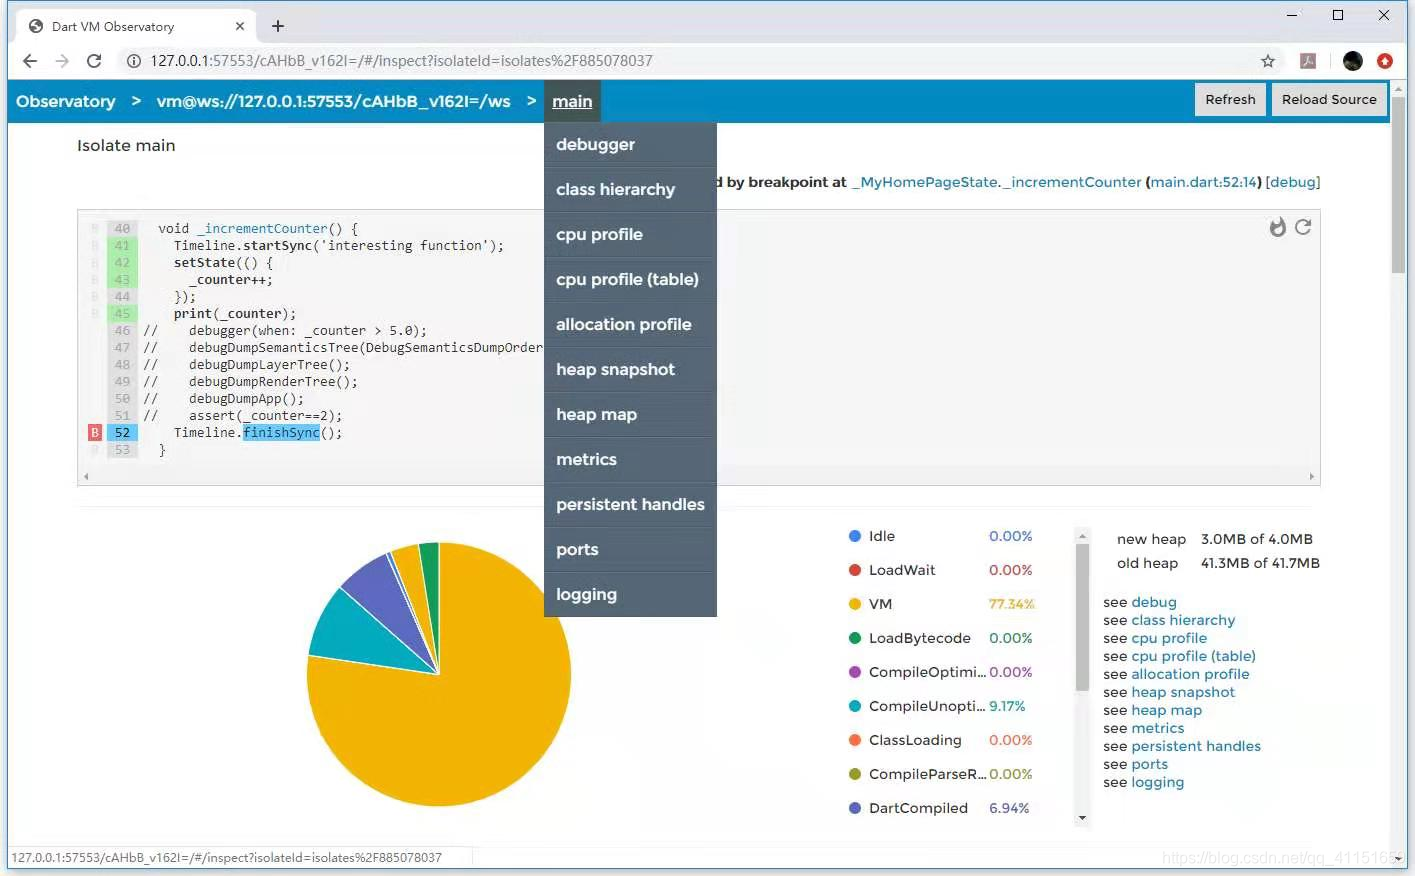Open cpu profile (table) menu entry
Screen dimensions: 1415x876
pos(630,279)
